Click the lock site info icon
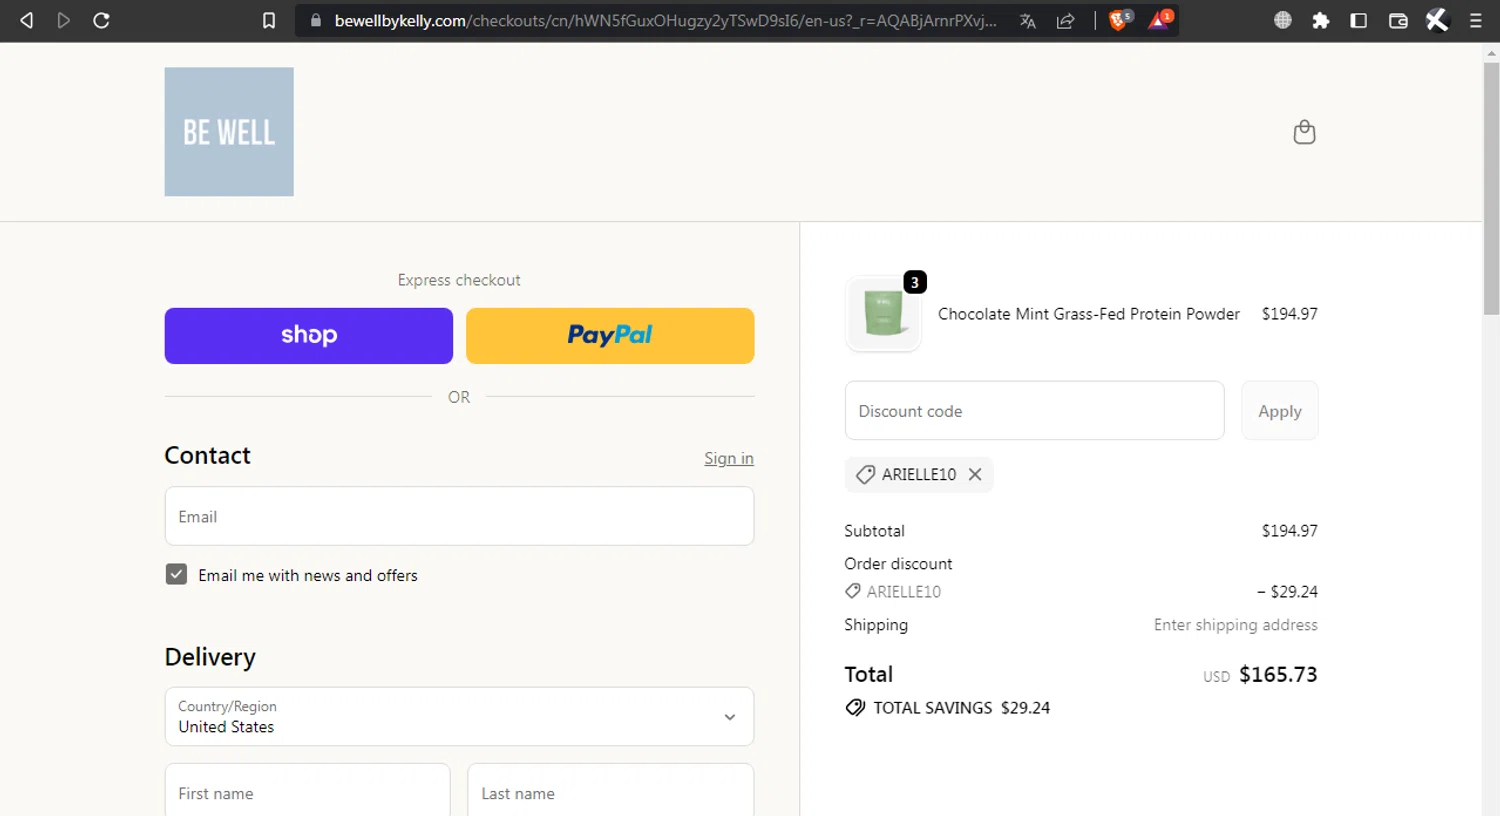Image resolution: width=1500 pixels, height=816 pixels. click(x=316, y=20)
